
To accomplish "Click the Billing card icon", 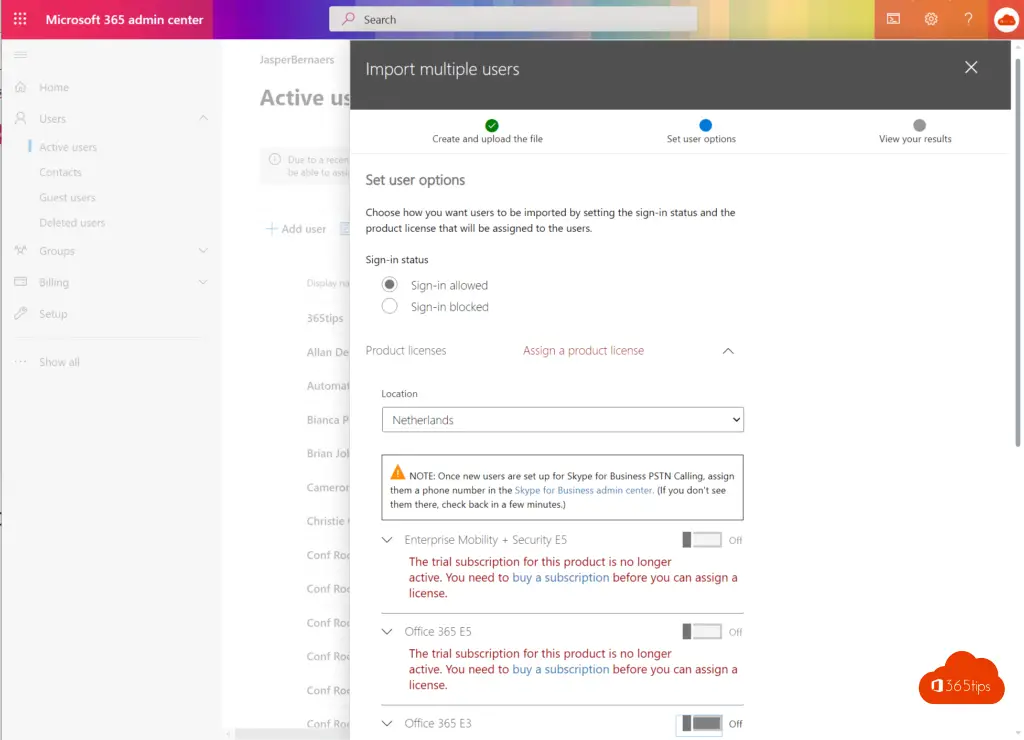I will 21,282.
